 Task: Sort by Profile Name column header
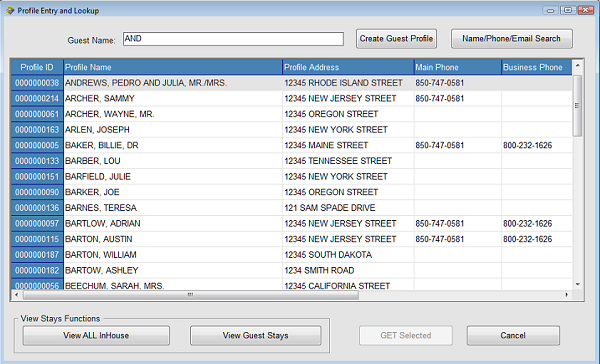[173, 67]
